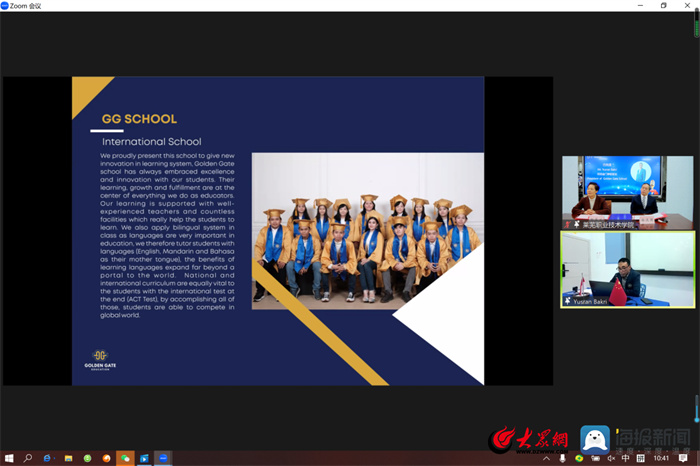Click the shared GG SCHOOL slide
700x466 pixels.
click(x=277, y=231)
